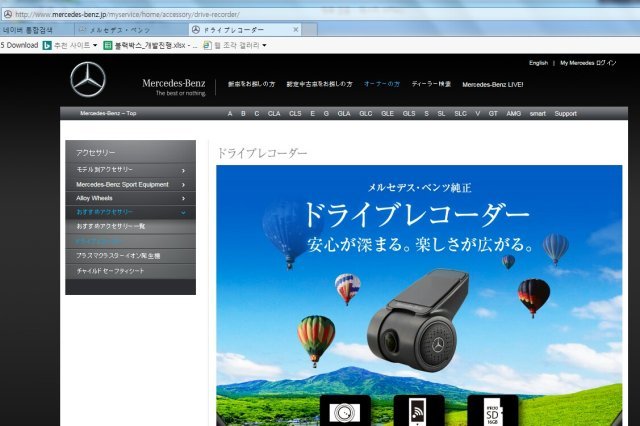Select the AMG link
The image size is (640, 426).
pyautogui.click(x=513, y=113)
